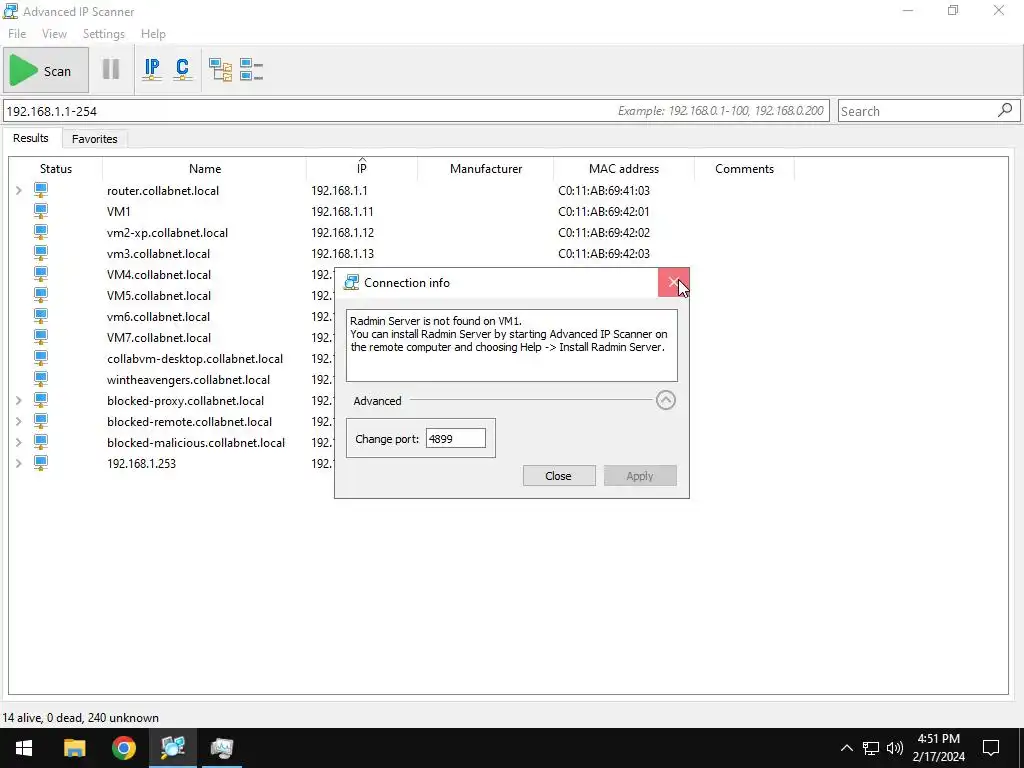Viewport: 1024px width, 768px height.
Task: Click the computer icon for 192.168.1.253
Action: (40, 462)
